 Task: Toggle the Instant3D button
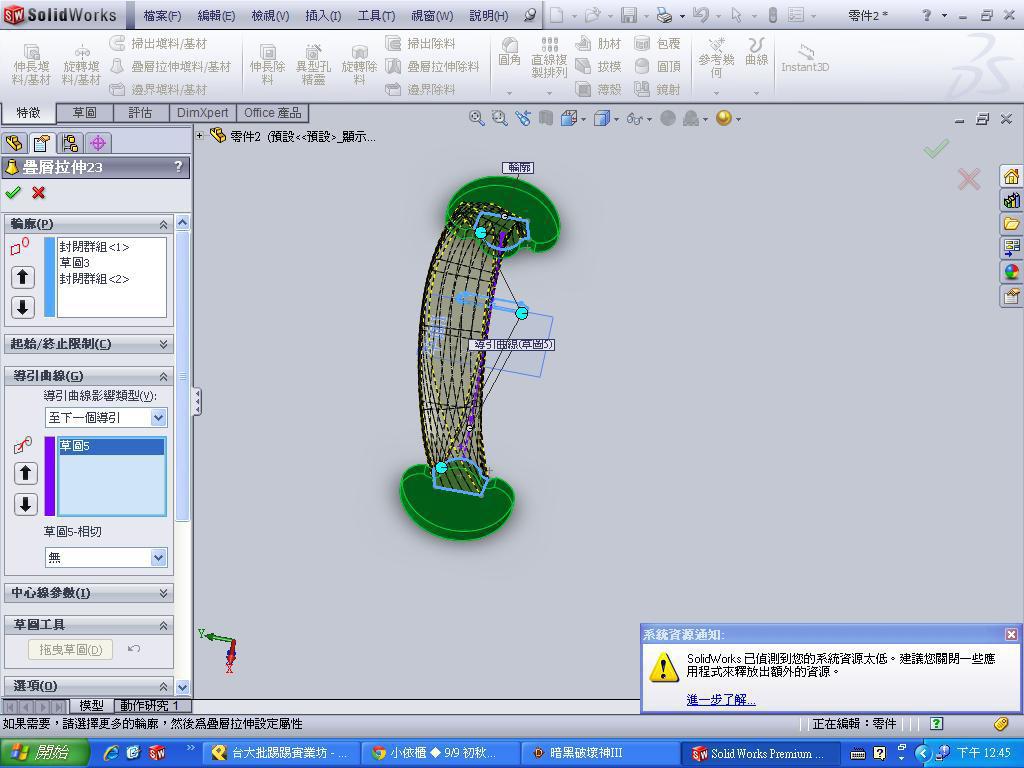pyautogui.click(x=804, y=58)
